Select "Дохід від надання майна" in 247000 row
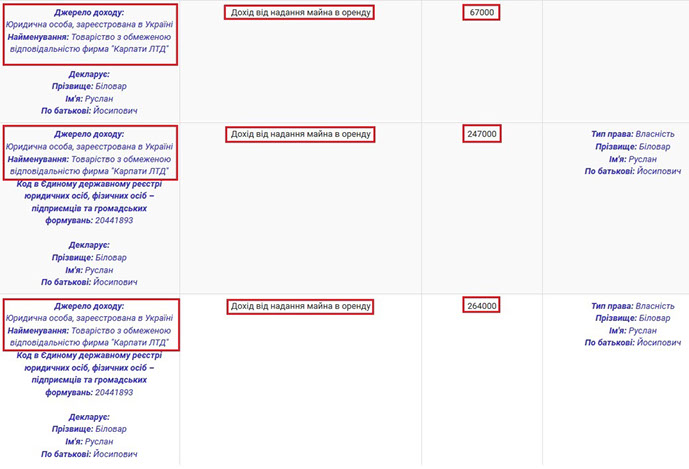The height and width of the screenshot is (469, 689). pyautogui.click(x=300, y=134)
